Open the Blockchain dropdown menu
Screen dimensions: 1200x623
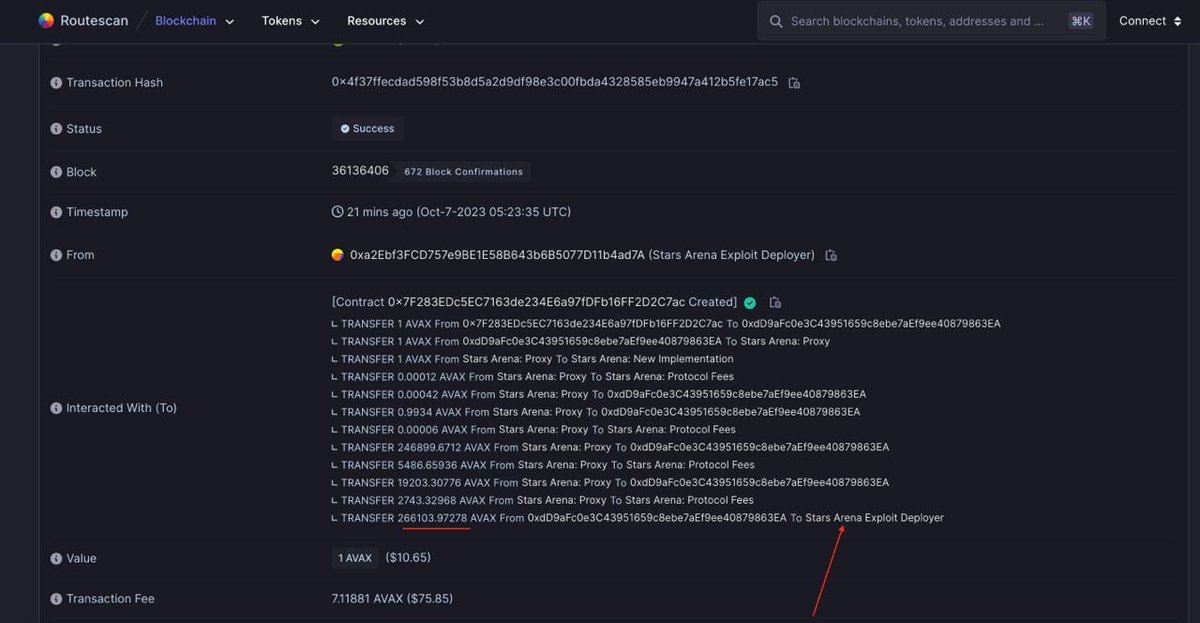pos(195,21)
